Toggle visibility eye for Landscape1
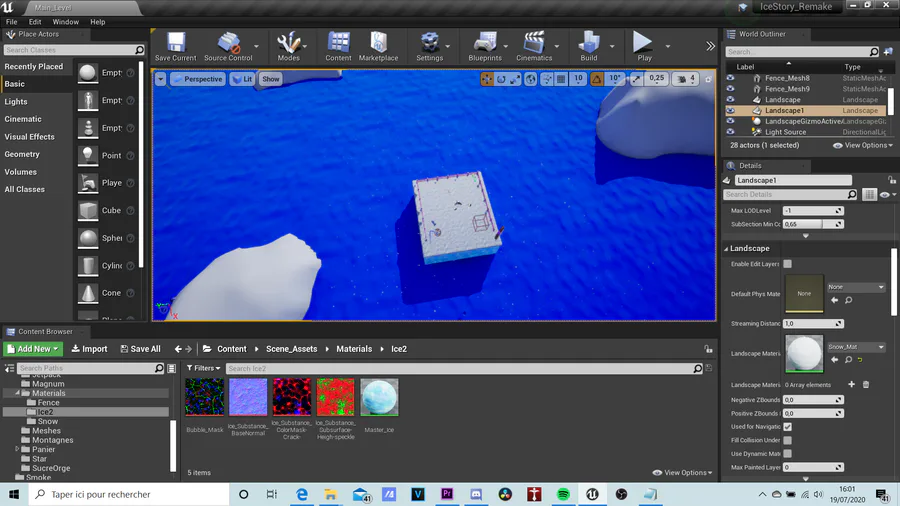This screenshot has height=506, width=900. pyautogui.click(x=730, y=110)
